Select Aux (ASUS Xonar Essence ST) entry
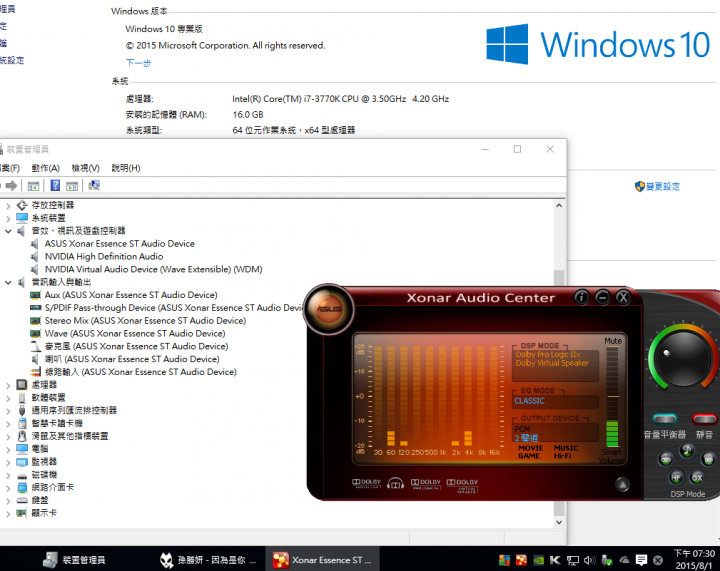The height and width of the screenshot is (571, 720). point(131,295)
